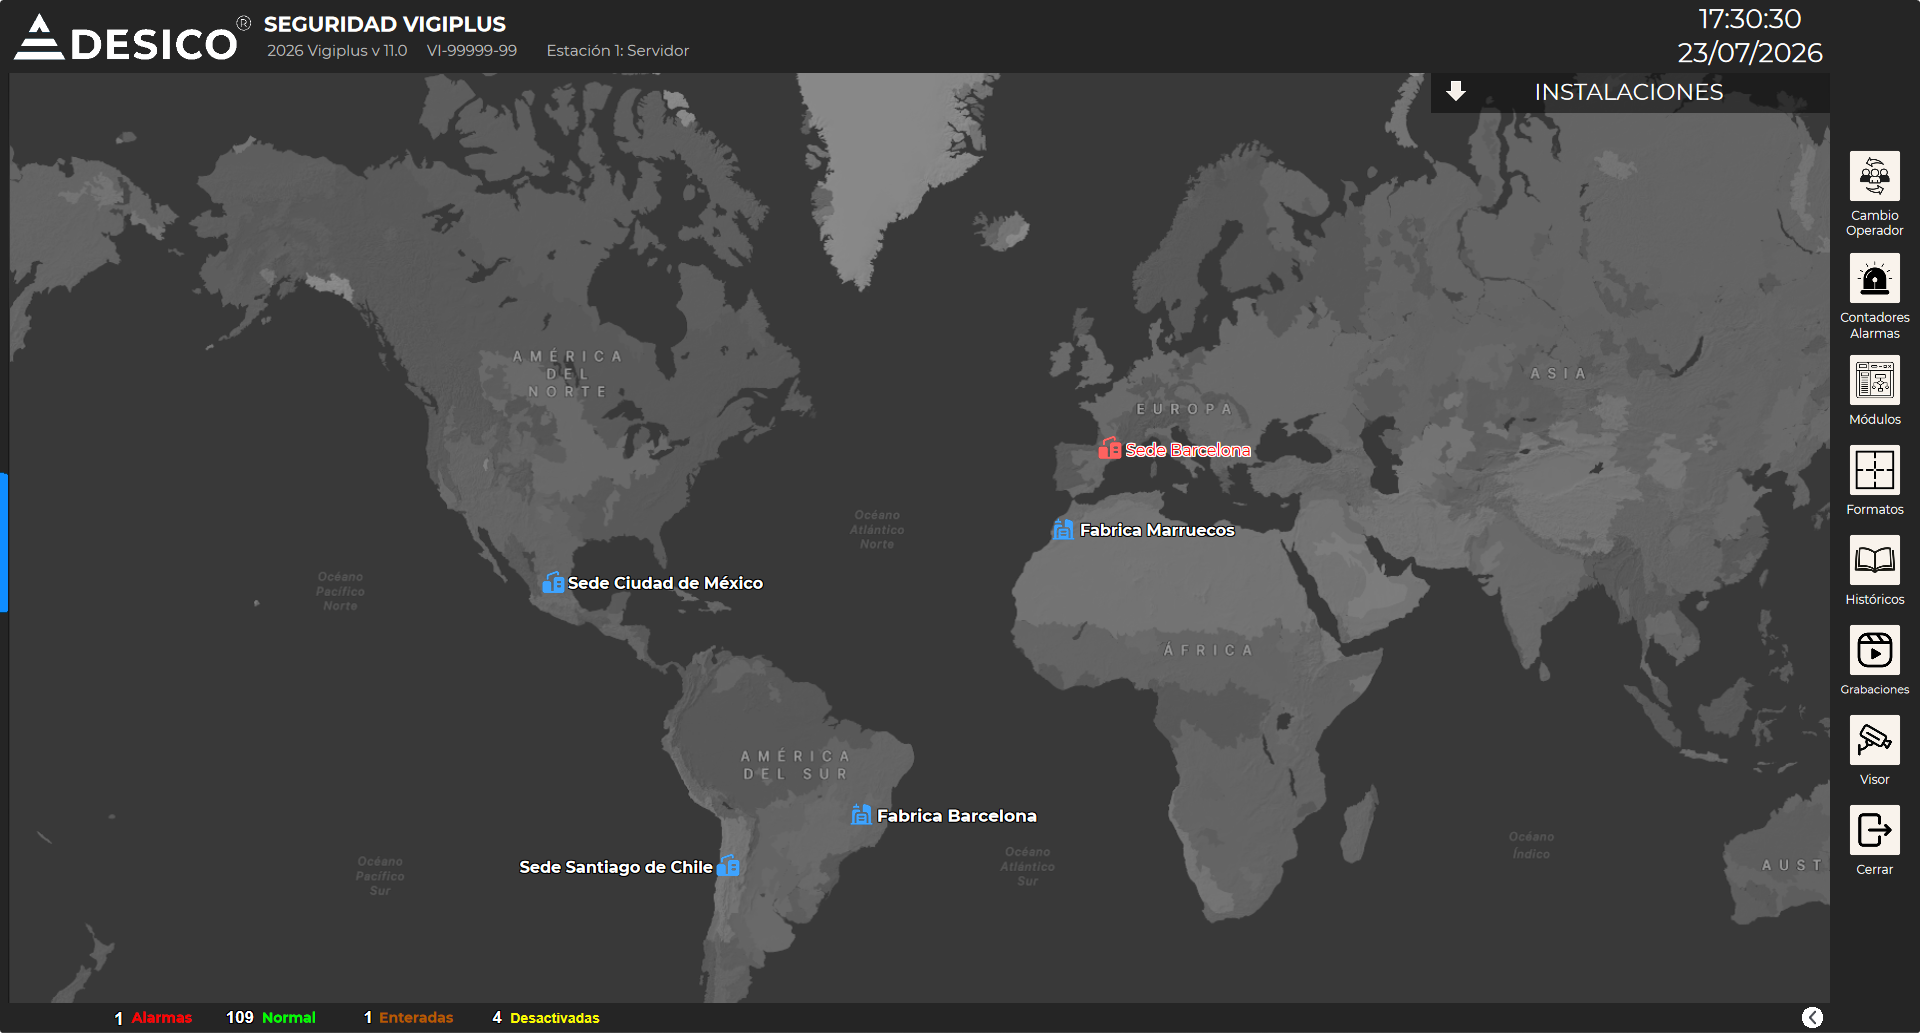This screenshot has height=1033, width=1920.
Task: Filter by Enteradas counter
Action: 408,1017
